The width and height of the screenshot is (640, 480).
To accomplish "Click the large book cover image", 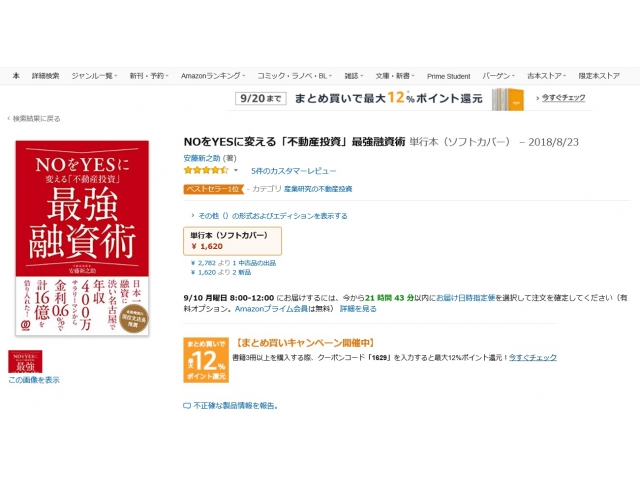I will pyautogui.click(x=82, y=238).
